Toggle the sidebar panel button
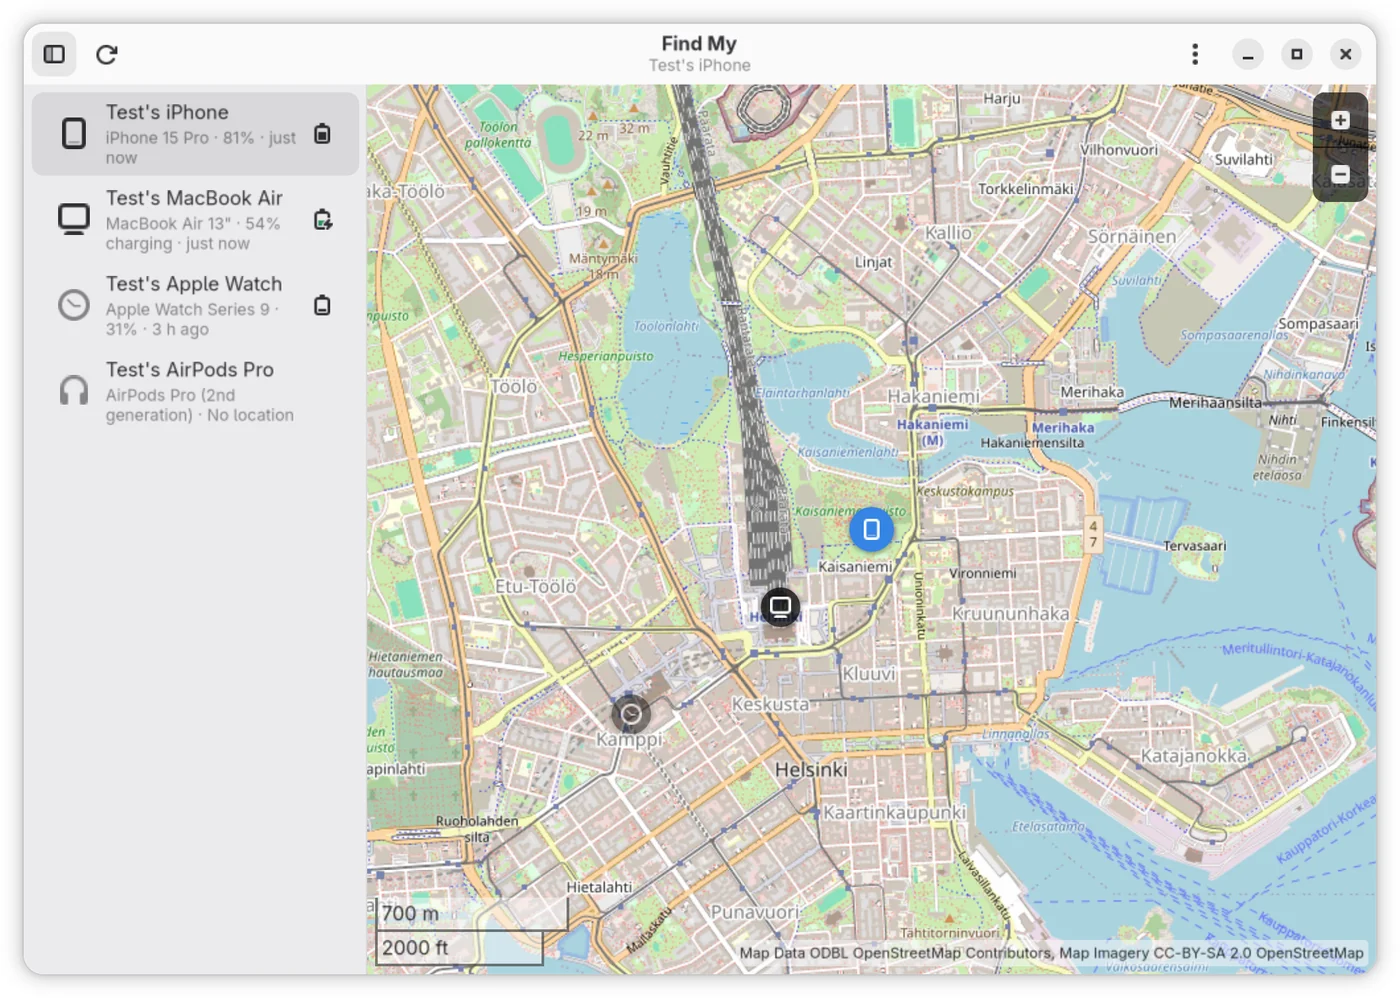The width and height of the screenshot is (1400, 998). coord(54,54)
